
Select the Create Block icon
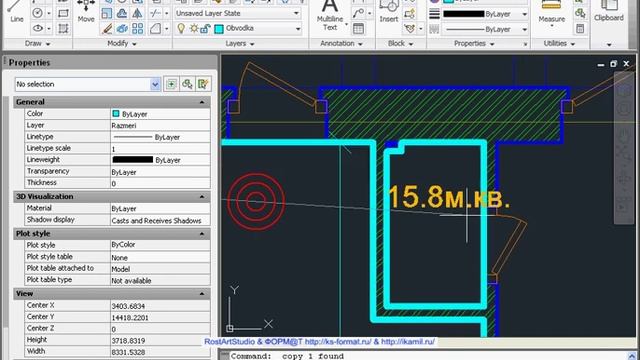point(409,14)
